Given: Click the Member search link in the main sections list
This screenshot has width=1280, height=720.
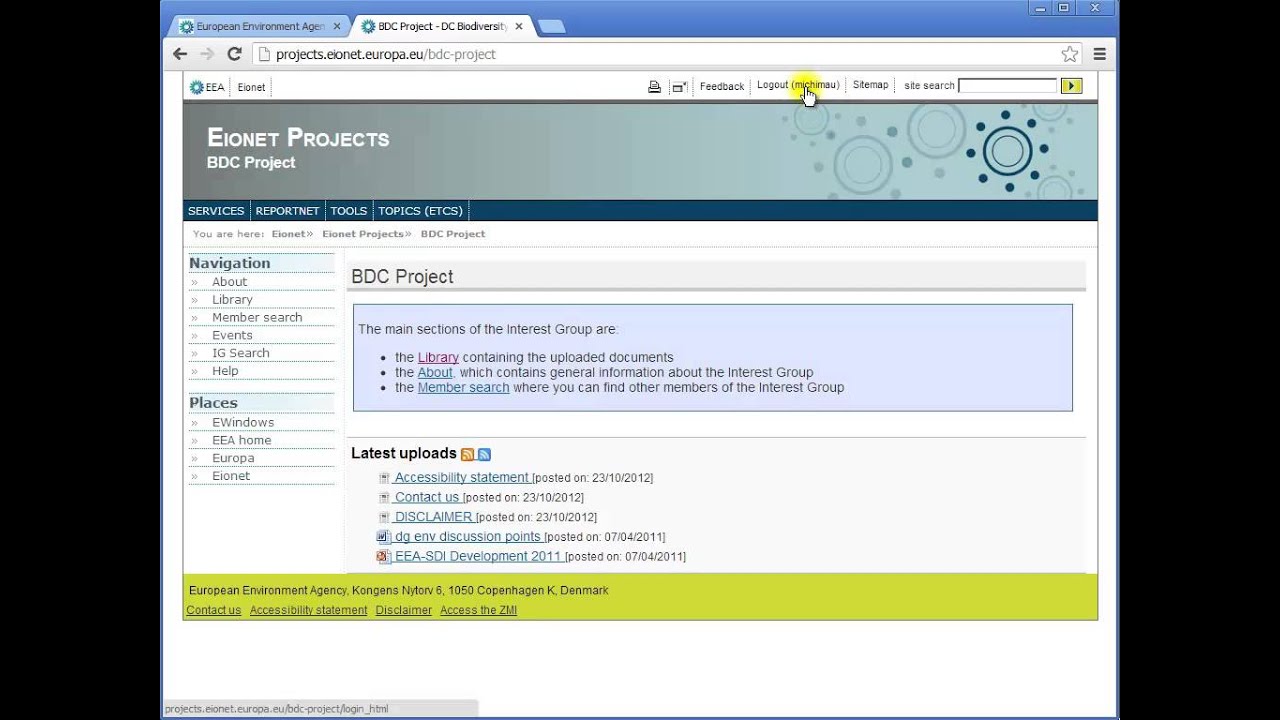Looking at the screenshot, I should (x=463, y=387).
